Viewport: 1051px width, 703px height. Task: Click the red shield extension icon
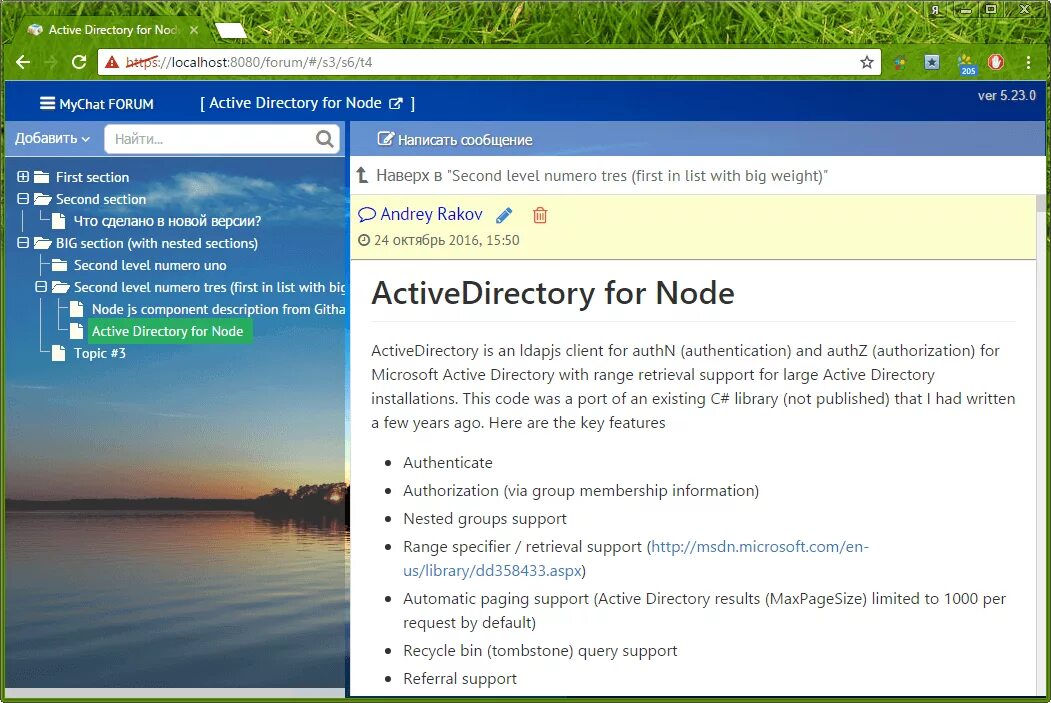996,62
